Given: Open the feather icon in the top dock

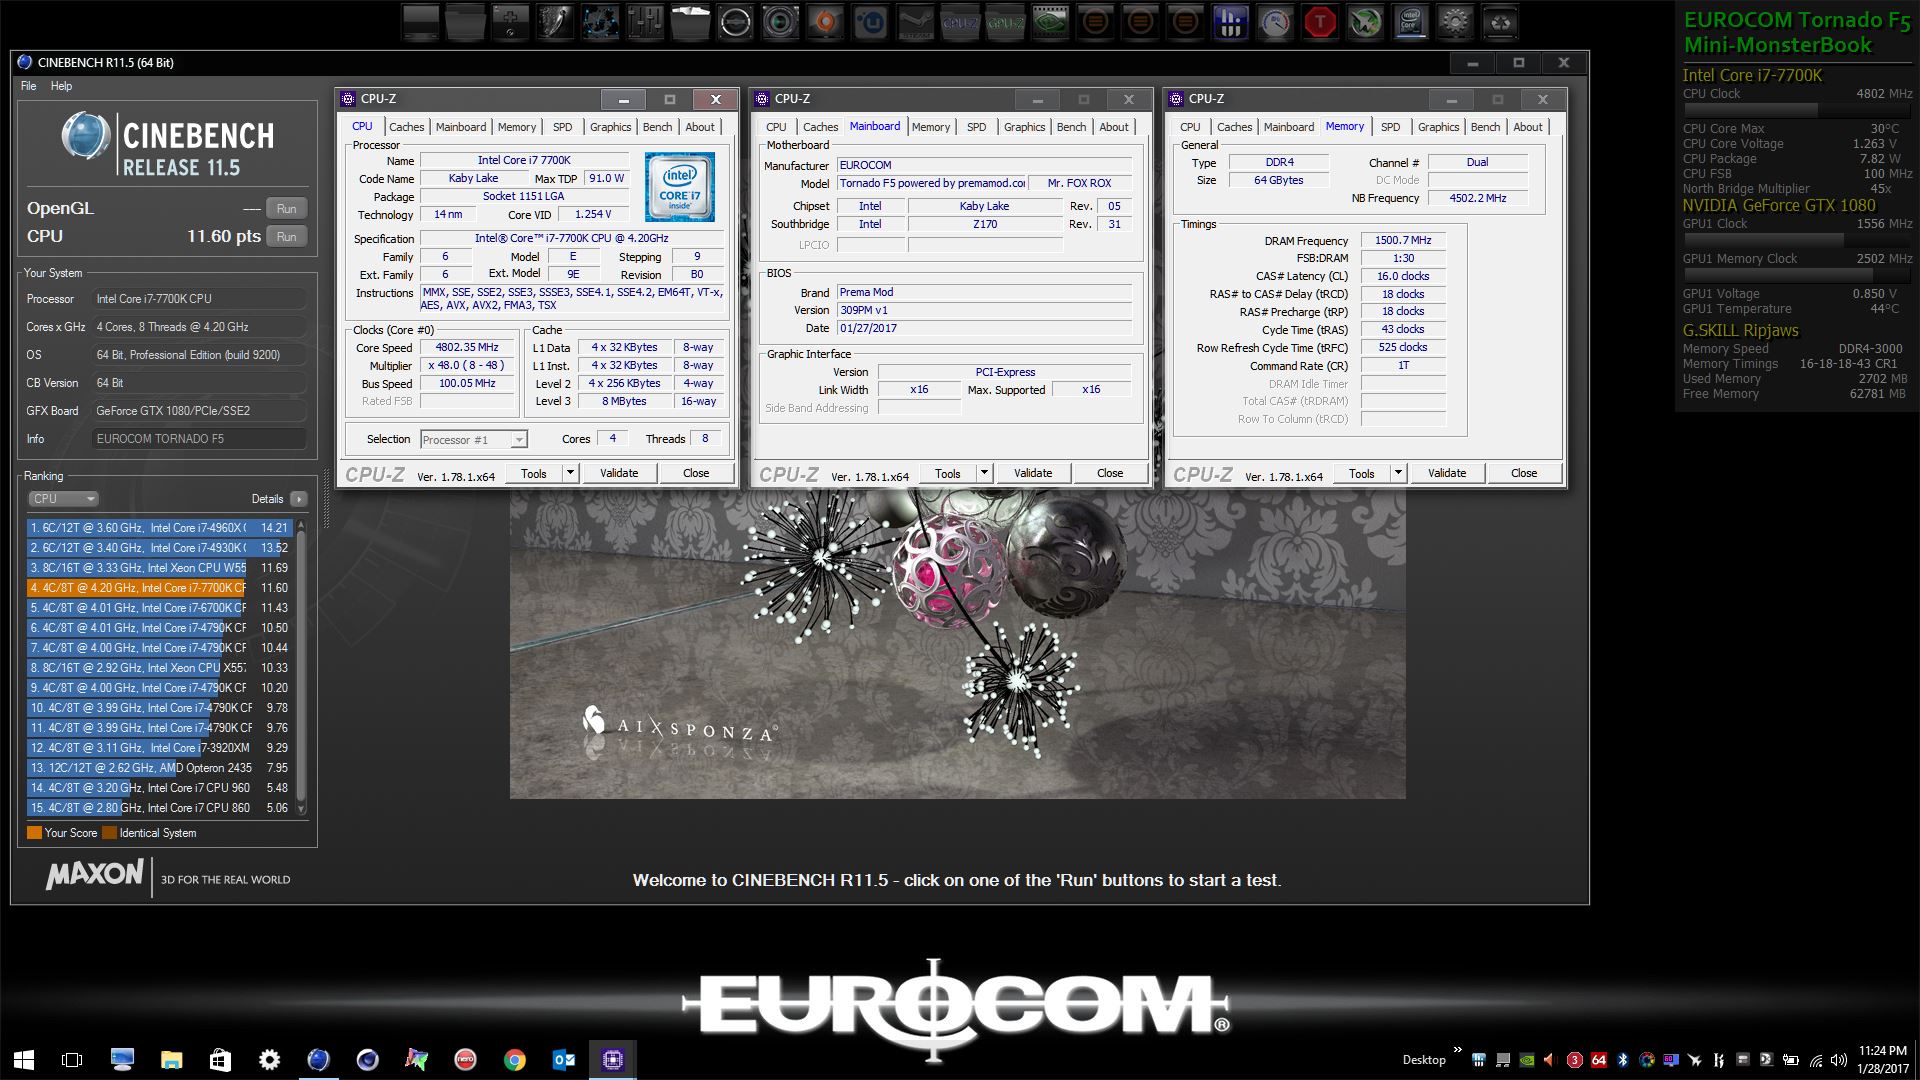Looking at the screenshot, I should pyautogui.click(x=554, y=22).
